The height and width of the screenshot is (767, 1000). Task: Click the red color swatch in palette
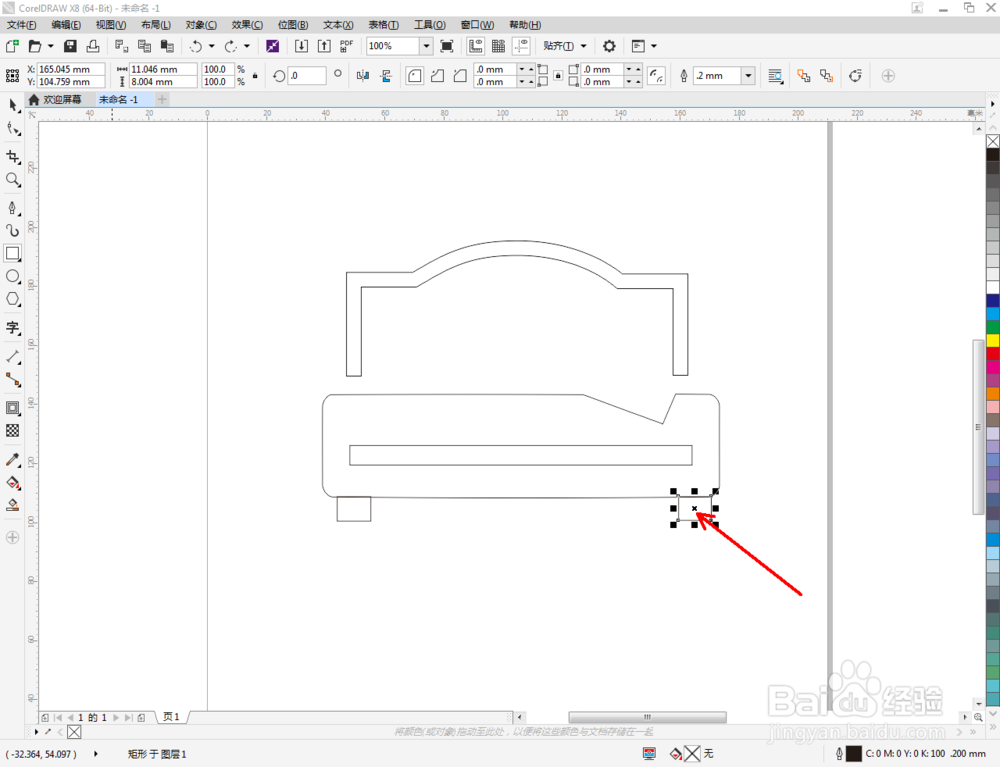point(993,353)
